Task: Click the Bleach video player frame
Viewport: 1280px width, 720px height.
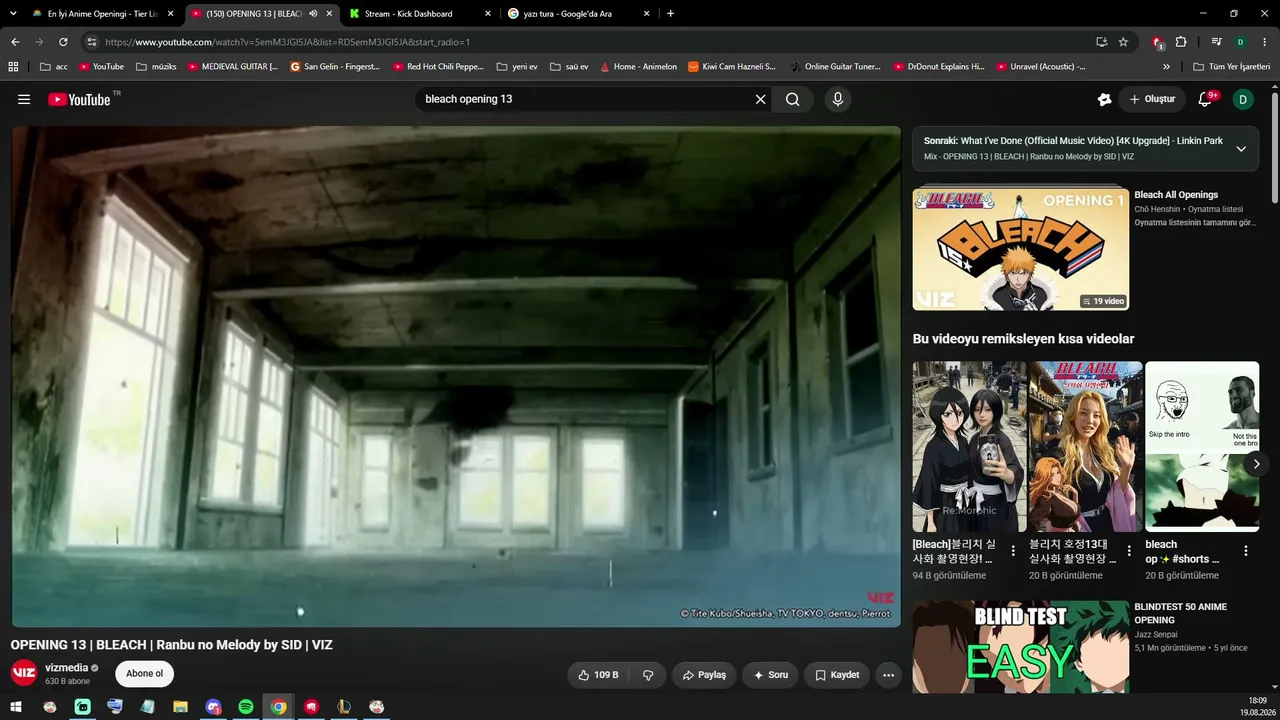Action: point(456,376)
